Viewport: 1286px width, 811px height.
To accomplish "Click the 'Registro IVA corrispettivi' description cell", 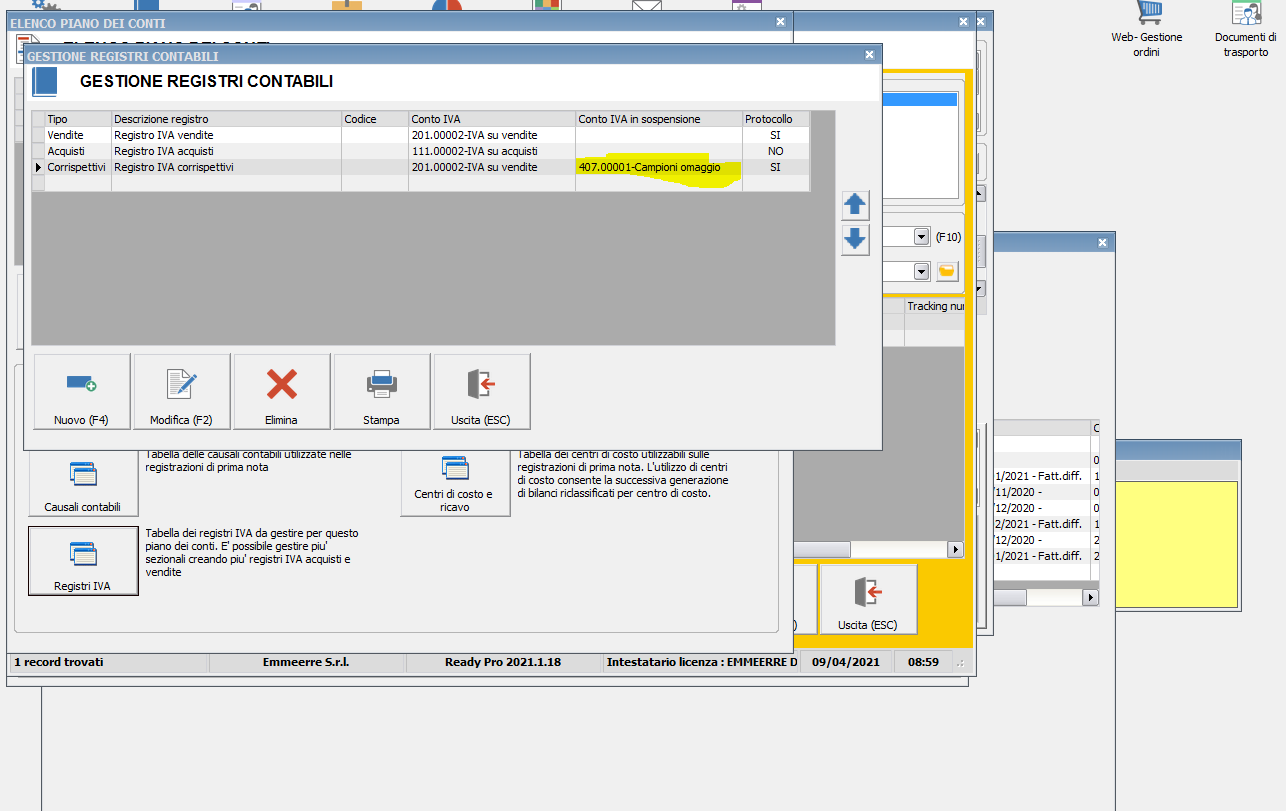I will point(226,167).
